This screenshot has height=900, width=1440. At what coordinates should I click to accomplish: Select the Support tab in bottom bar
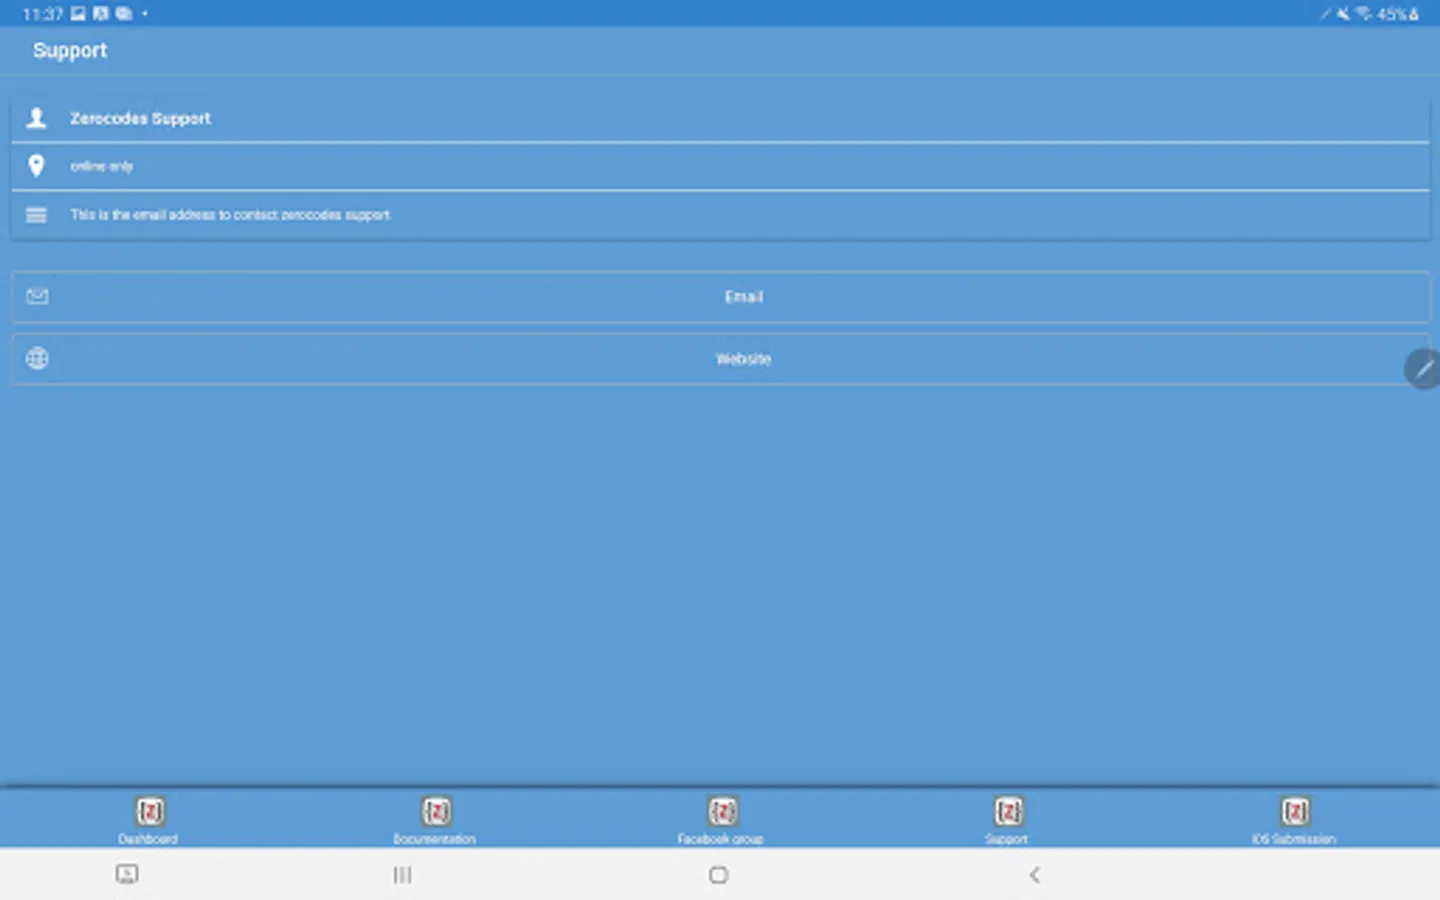[x=1007, y=819]
